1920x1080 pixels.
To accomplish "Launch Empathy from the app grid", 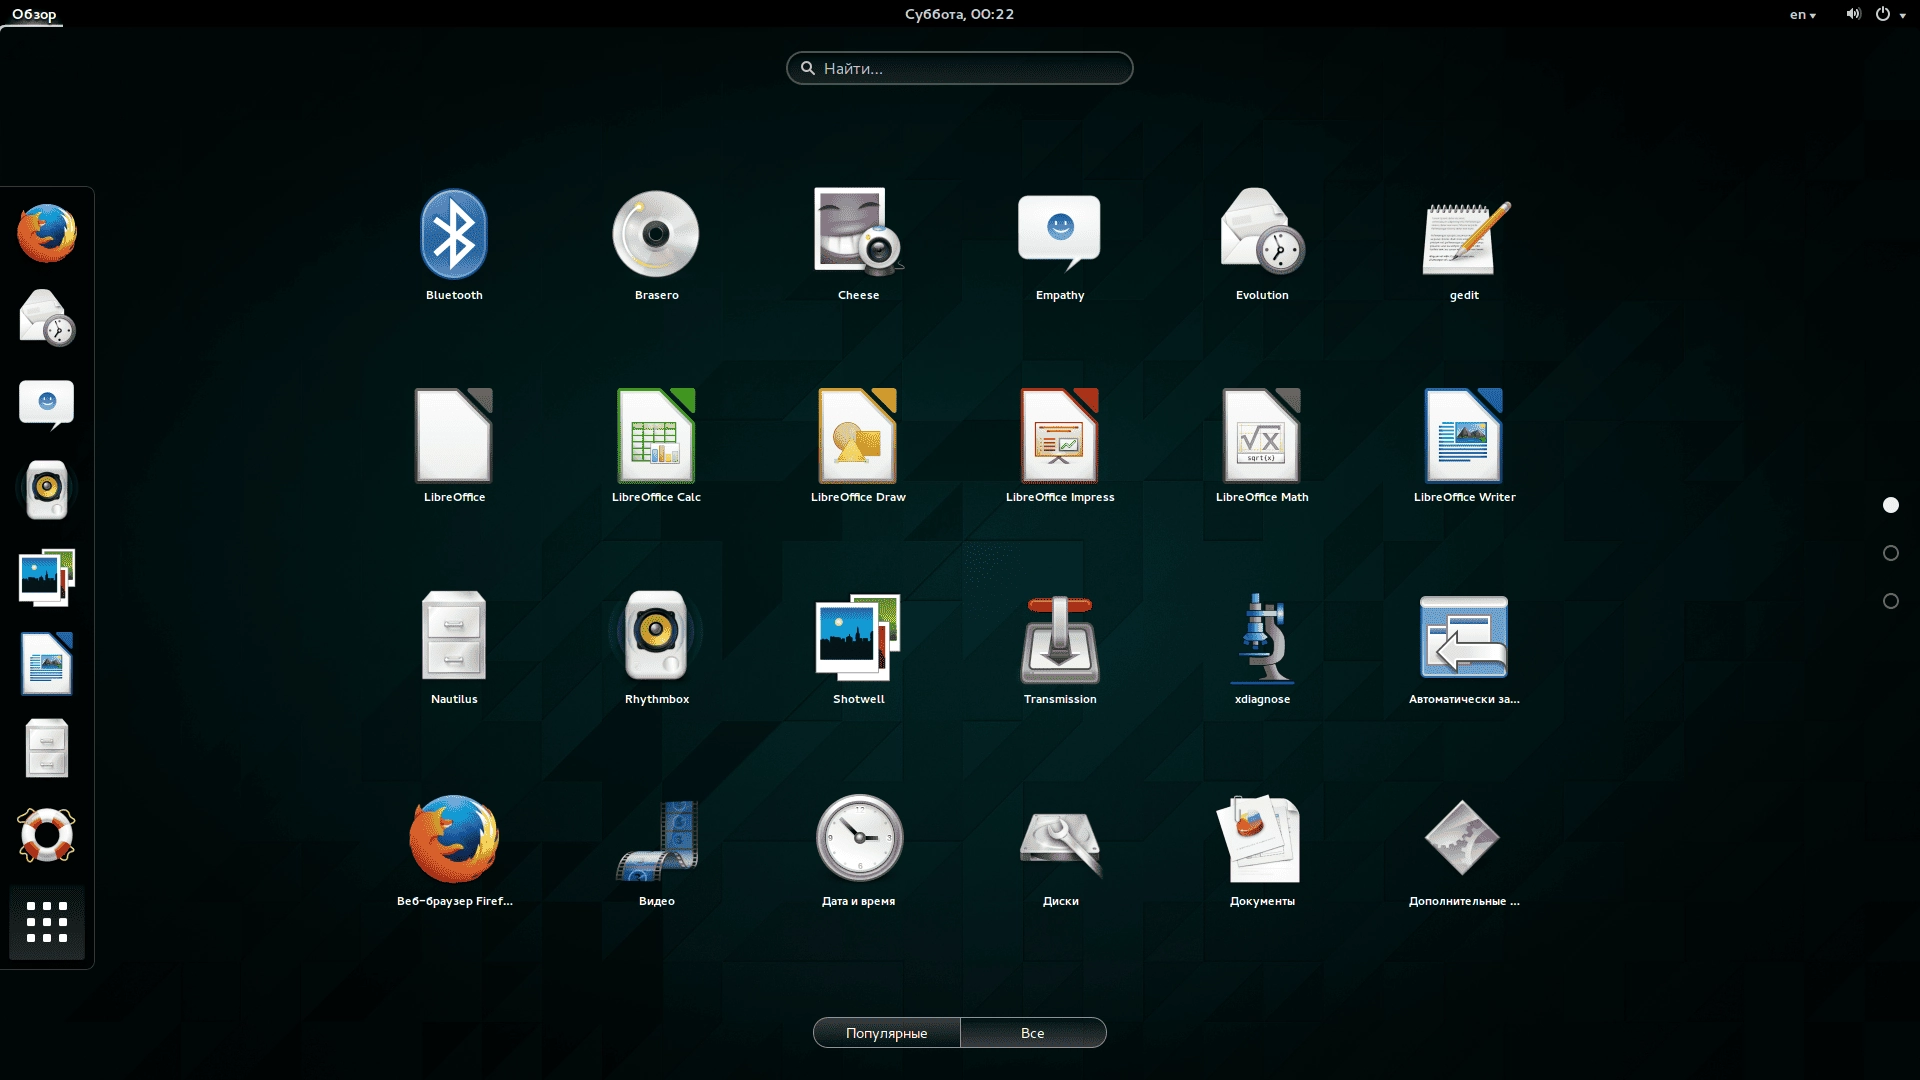I will point(1060,234).
